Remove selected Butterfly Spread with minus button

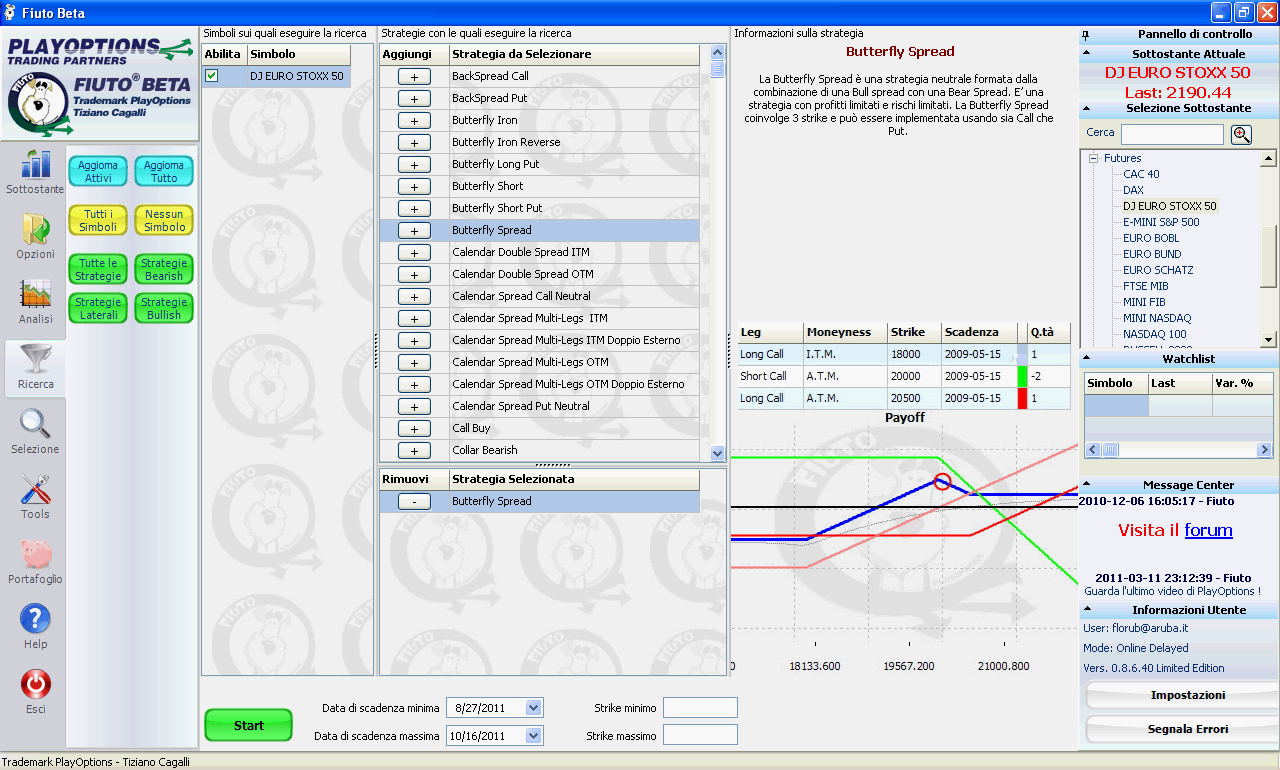point(413,501)
